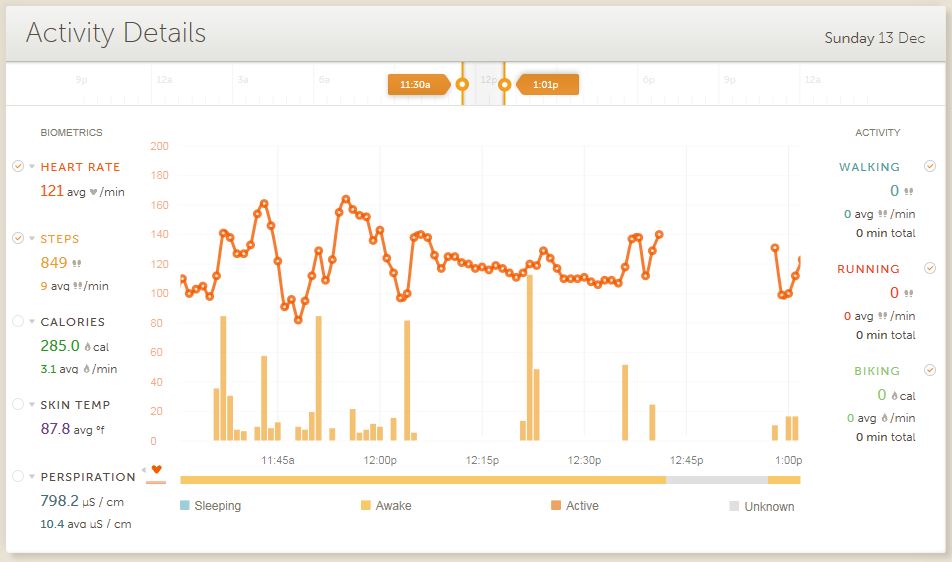Click the Unknown legend color swatch

pos(734,506)
